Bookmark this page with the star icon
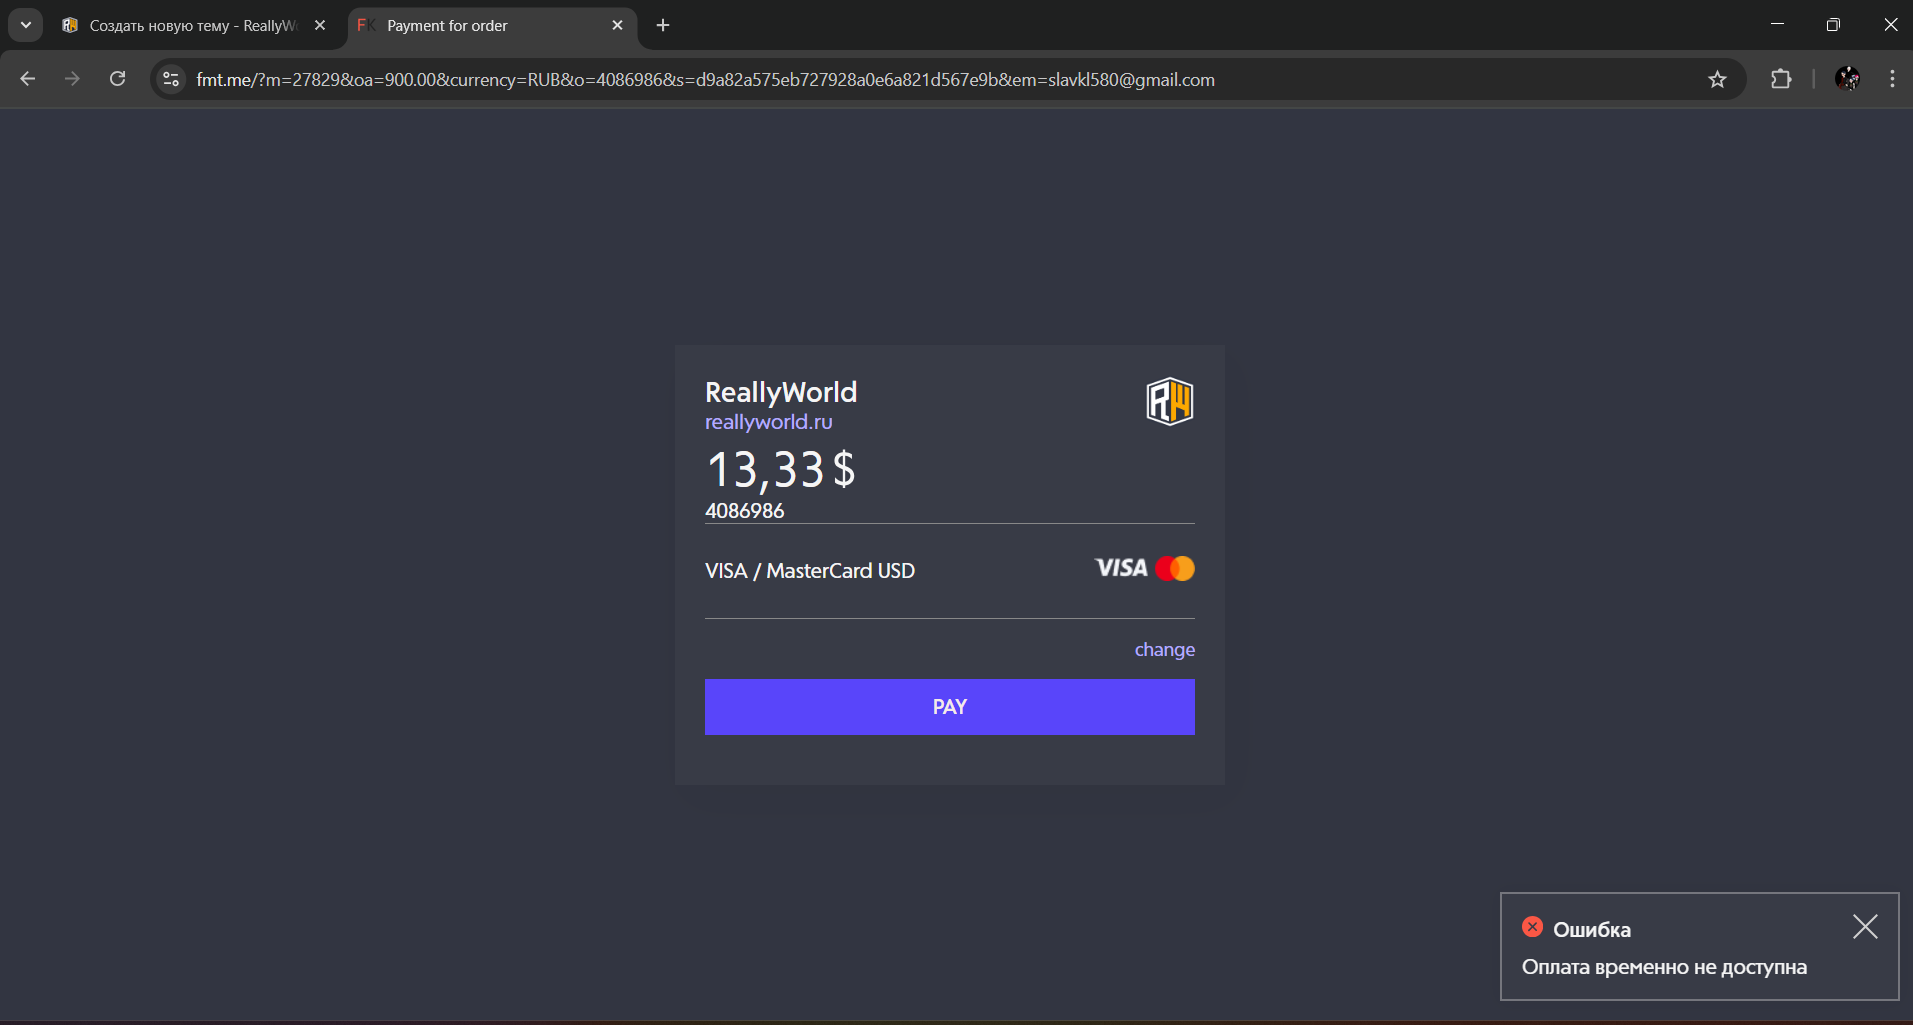This screenshot has width=1913, height=1025. click(x=1717, y=79)
